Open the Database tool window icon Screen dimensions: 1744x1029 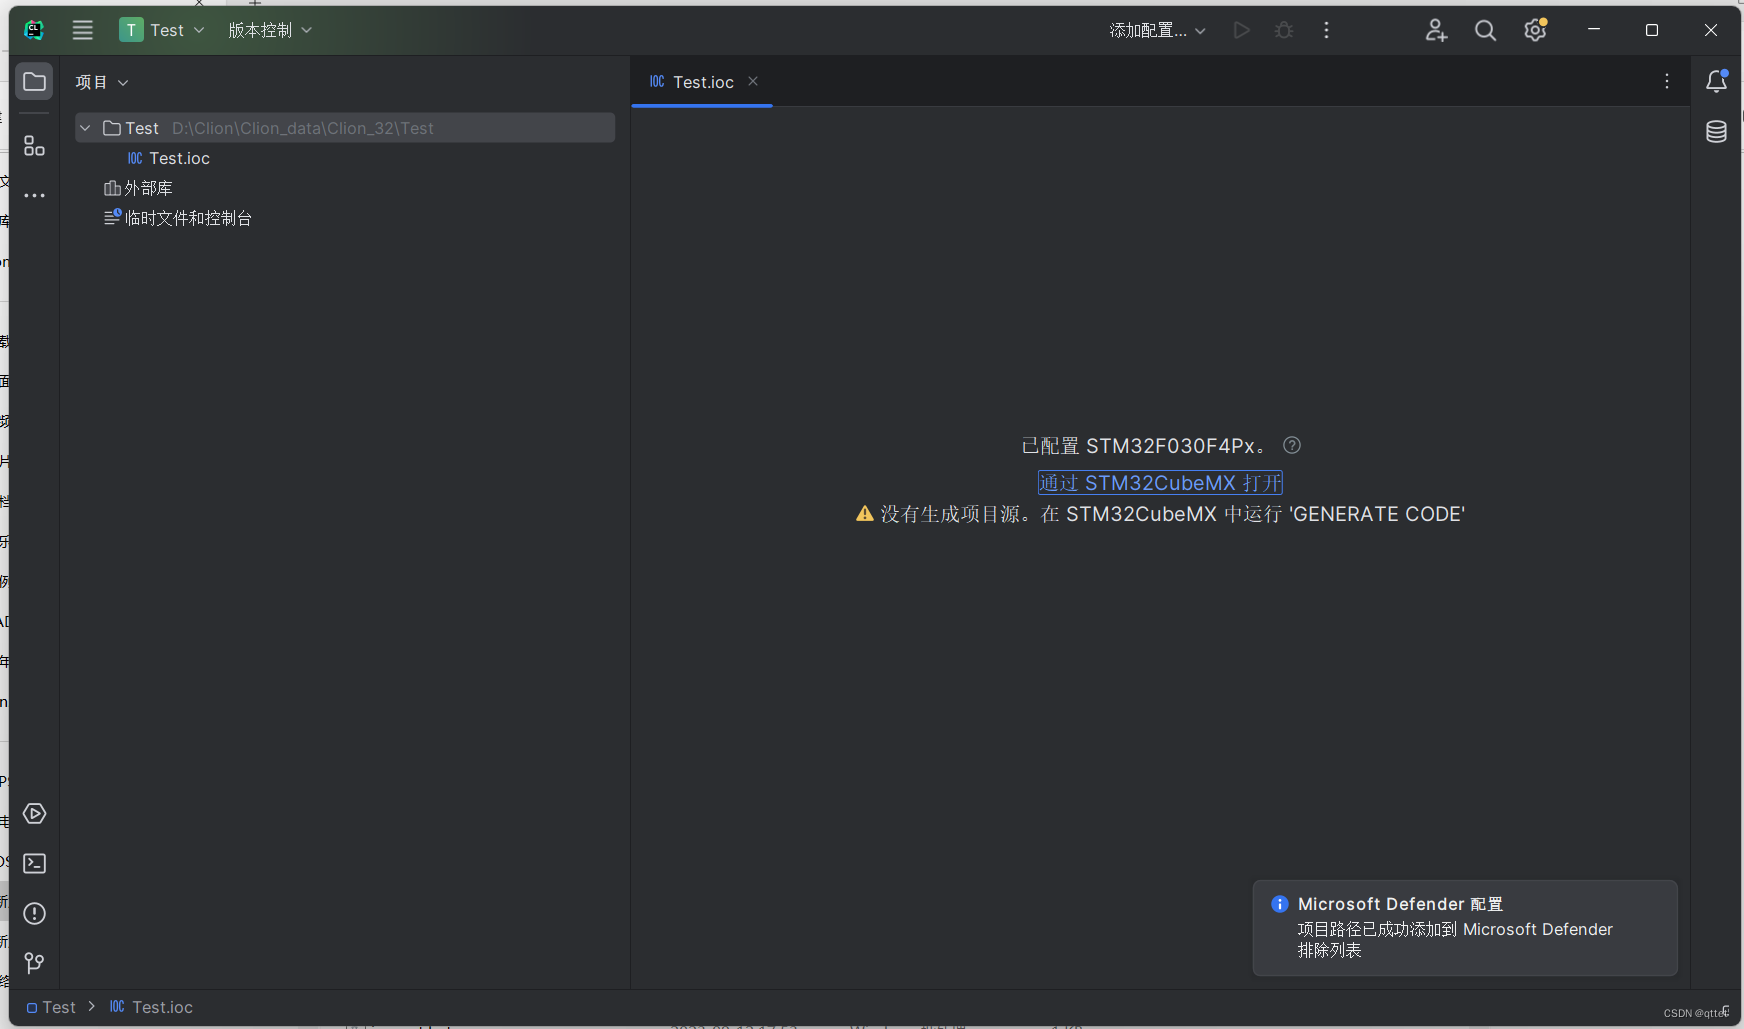pos(1717,131)
